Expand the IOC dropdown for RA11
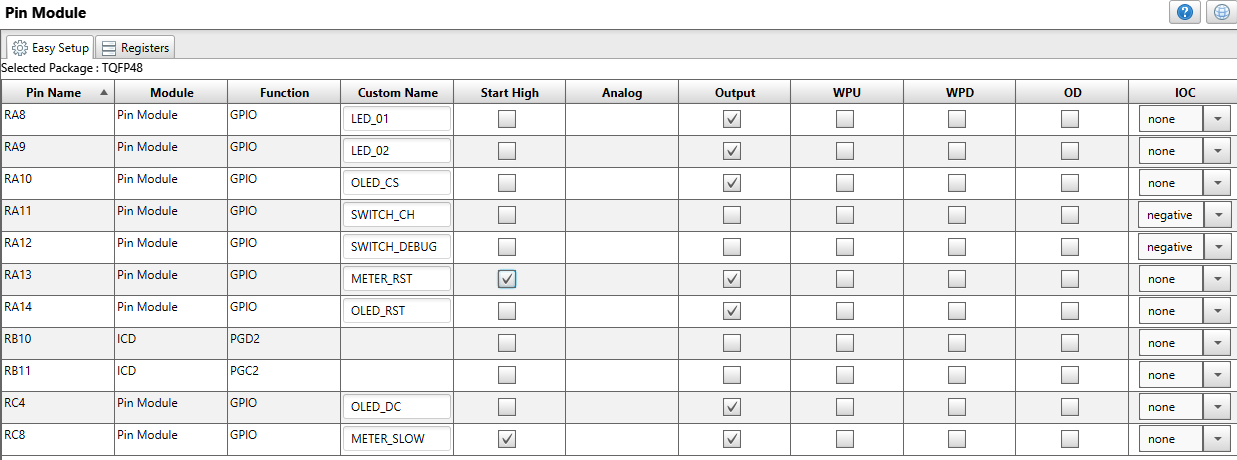 [x=1217, y=215]
